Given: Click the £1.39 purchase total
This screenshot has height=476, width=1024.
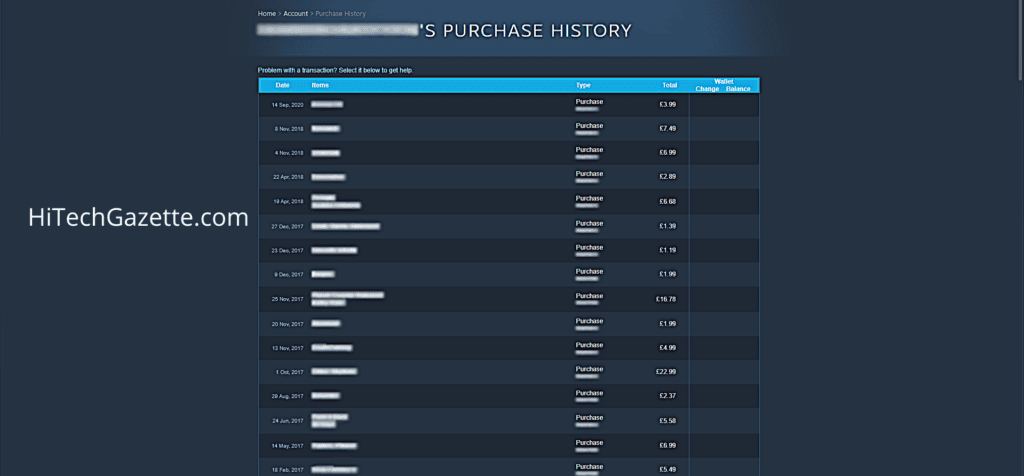Looking at the screenshot, I should [x=667, y=227].
